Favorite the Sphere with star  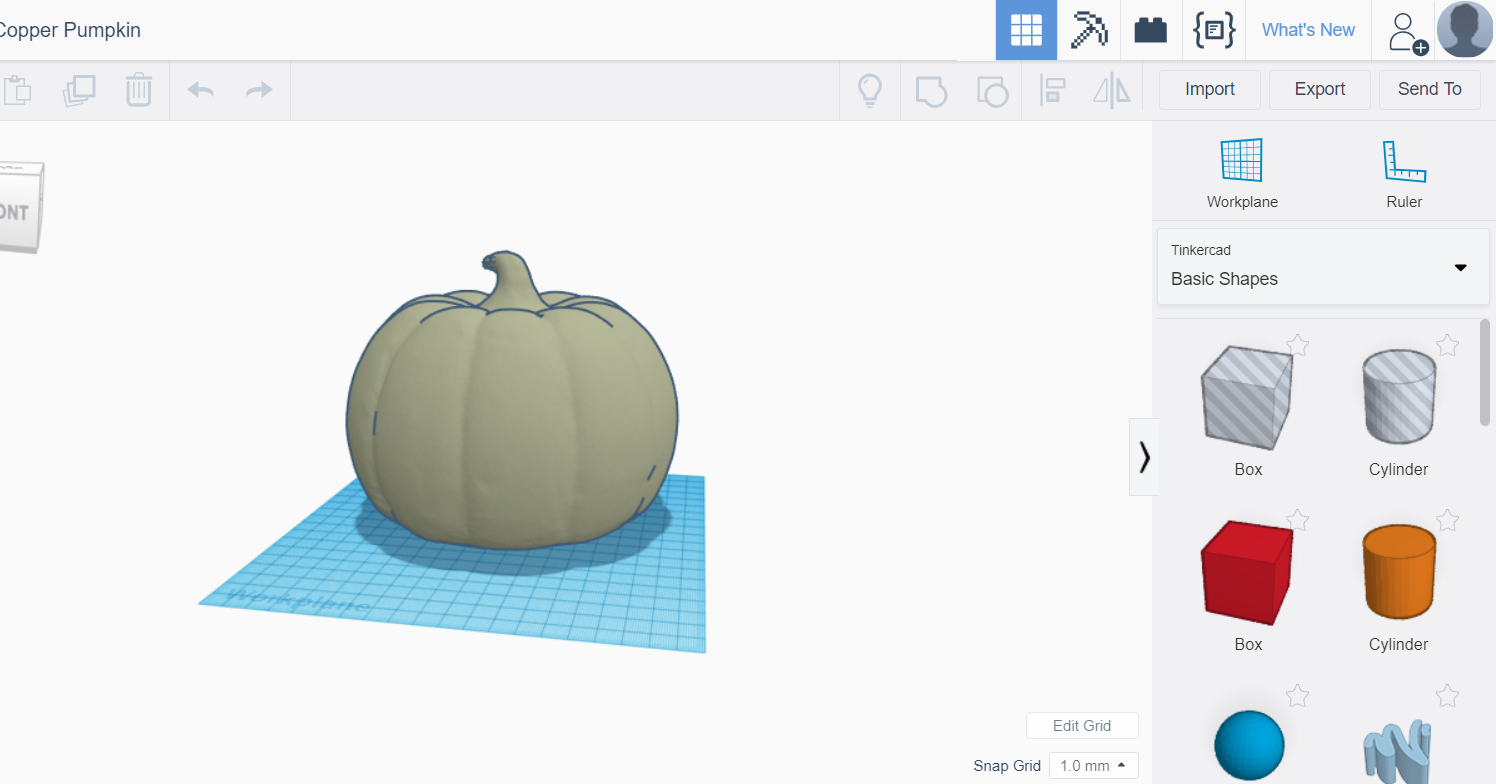point(1297,695)
